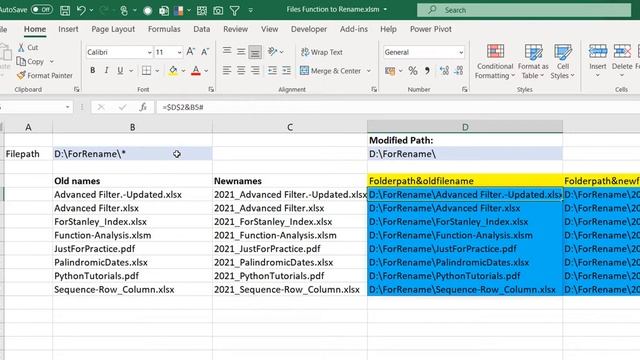Apply the yellow Fill Color
Screen dimensions: 640x360
pyautogui.click(x=173, y=71)
